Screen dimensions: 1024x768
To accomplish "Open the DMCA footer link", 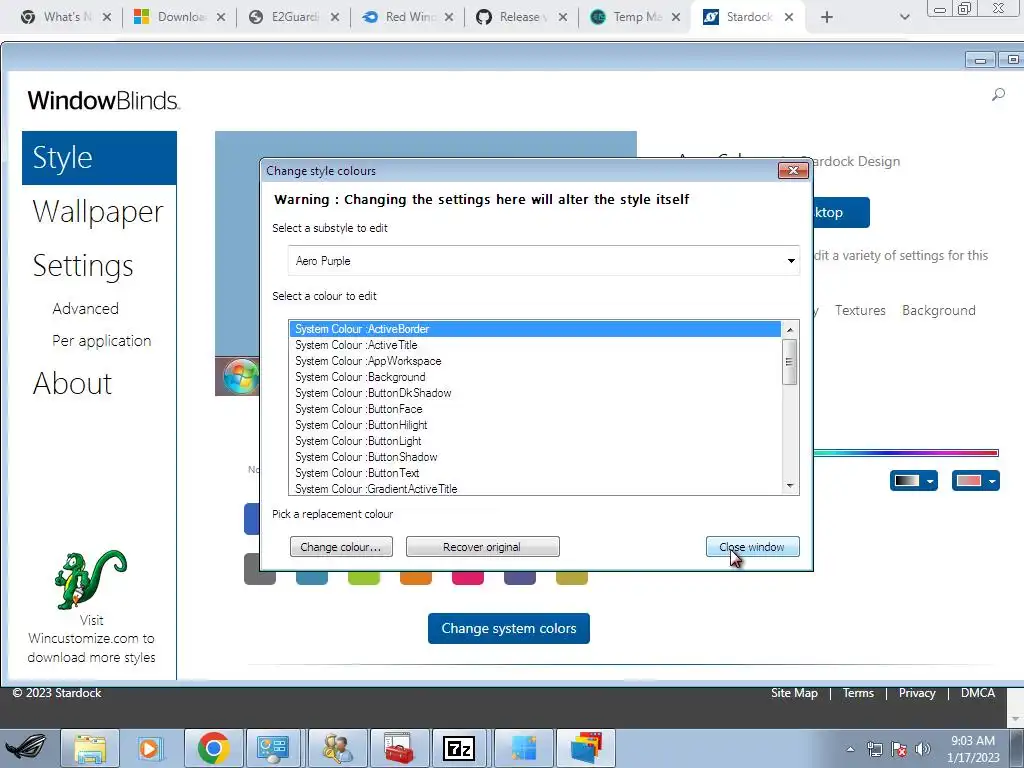I will point(978,693).
